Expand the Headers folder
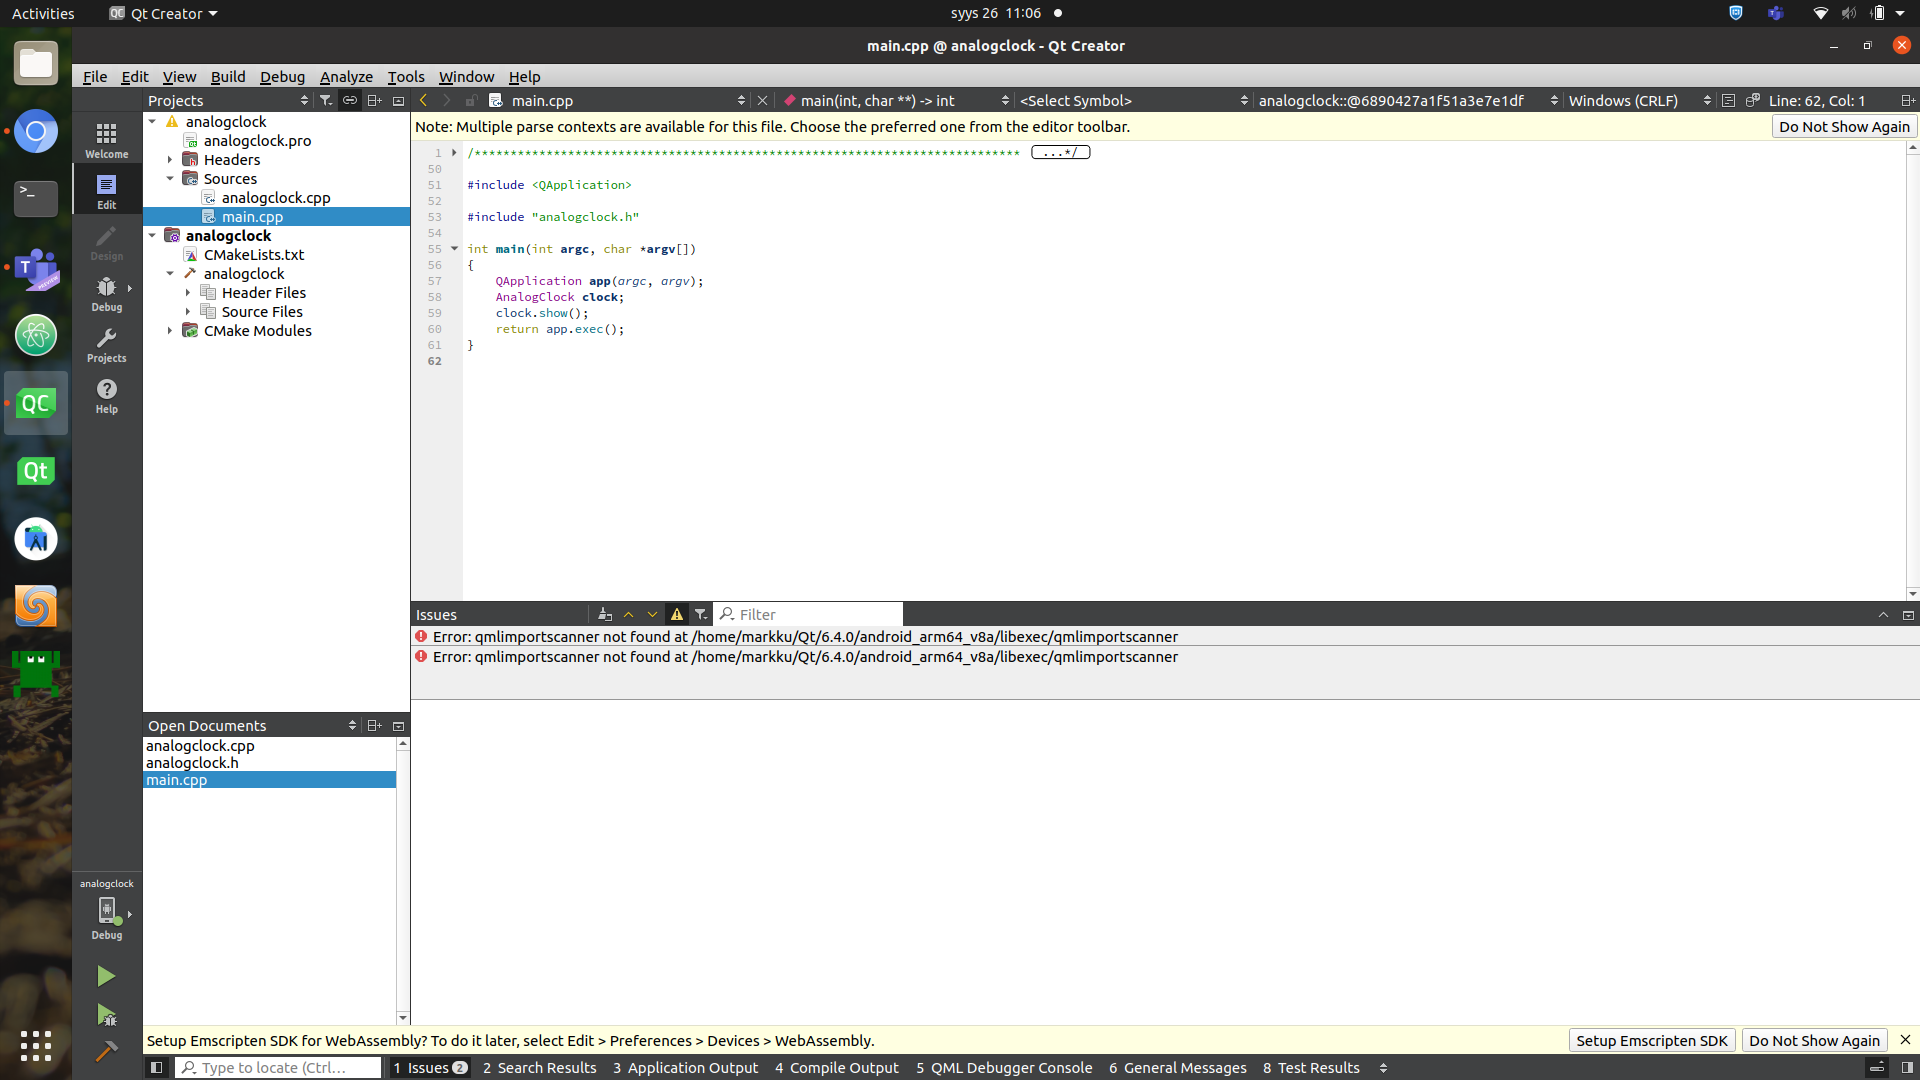Screen dimensions: 1920x1080 pos(170,159)
